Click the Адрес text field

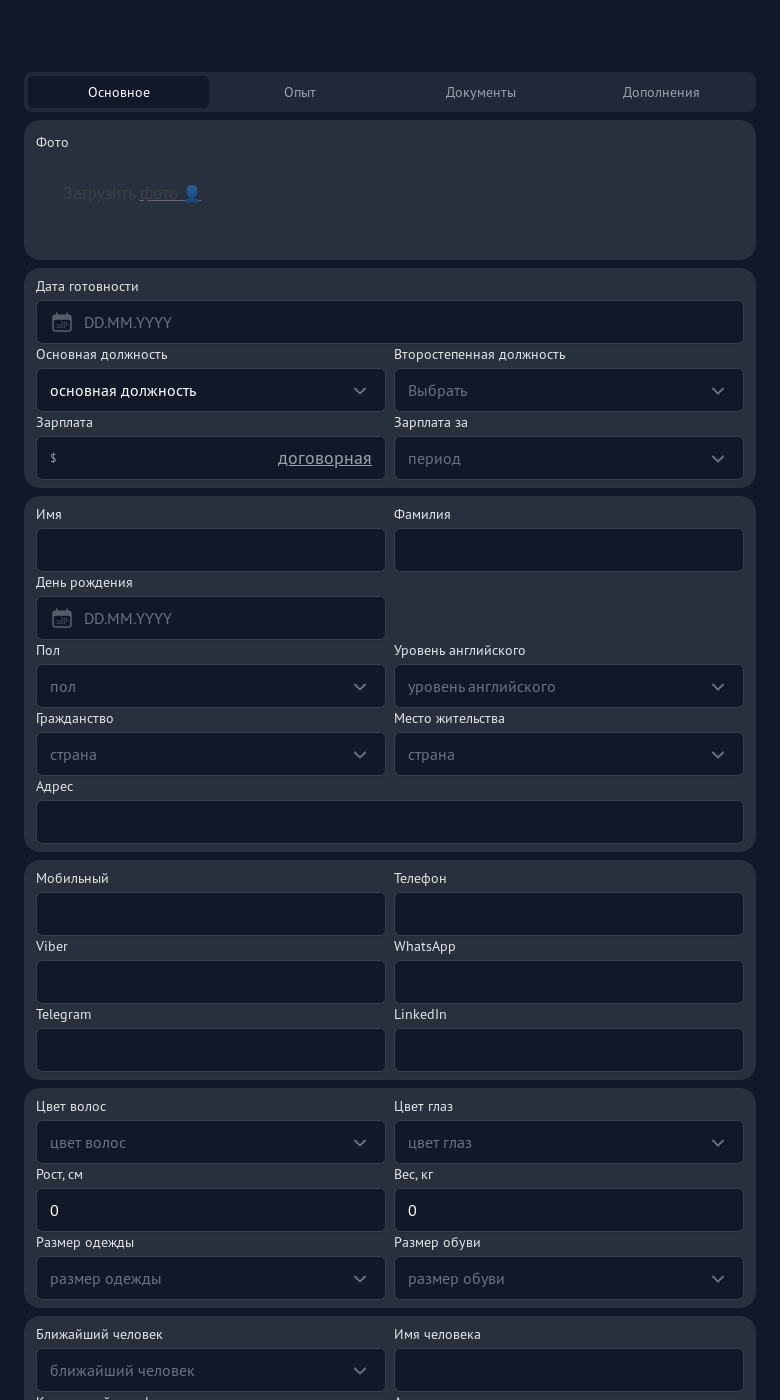click(390, 822)
